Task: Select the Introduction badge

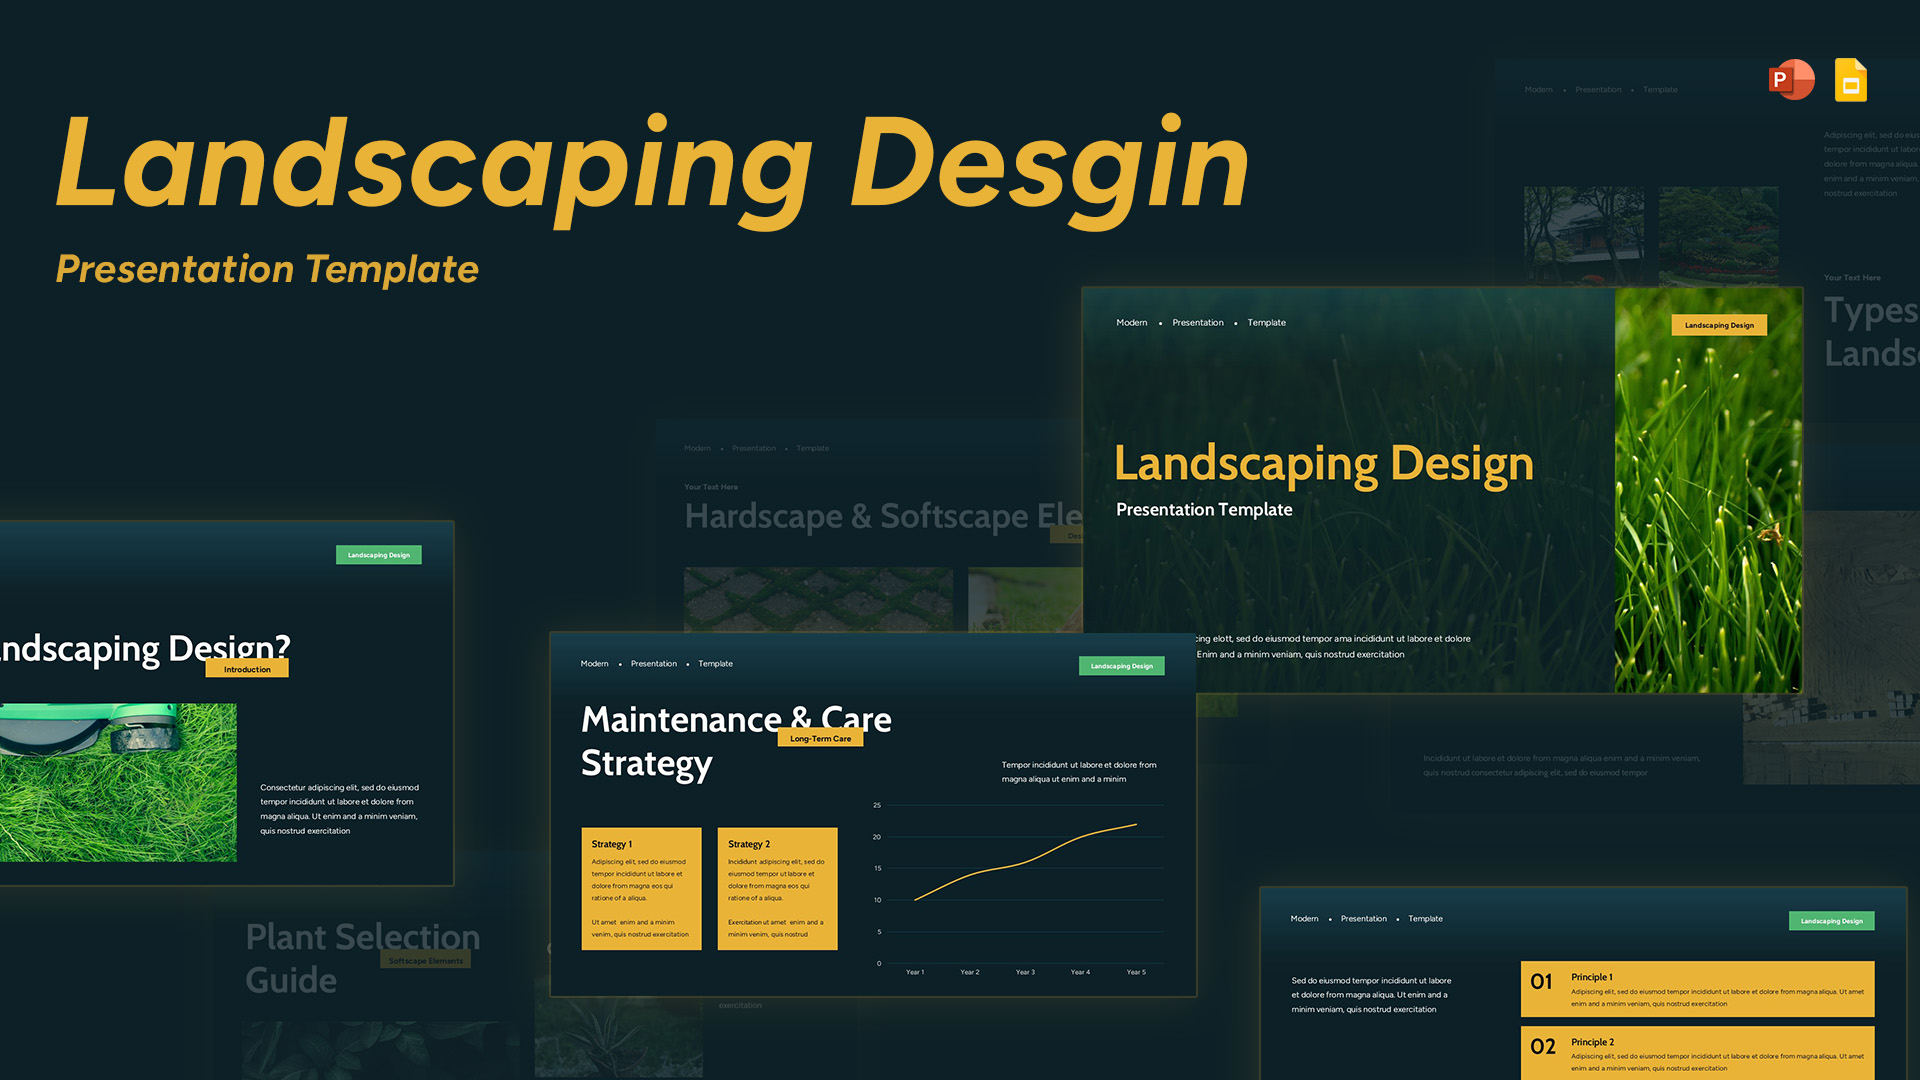Action: [247, 669]
